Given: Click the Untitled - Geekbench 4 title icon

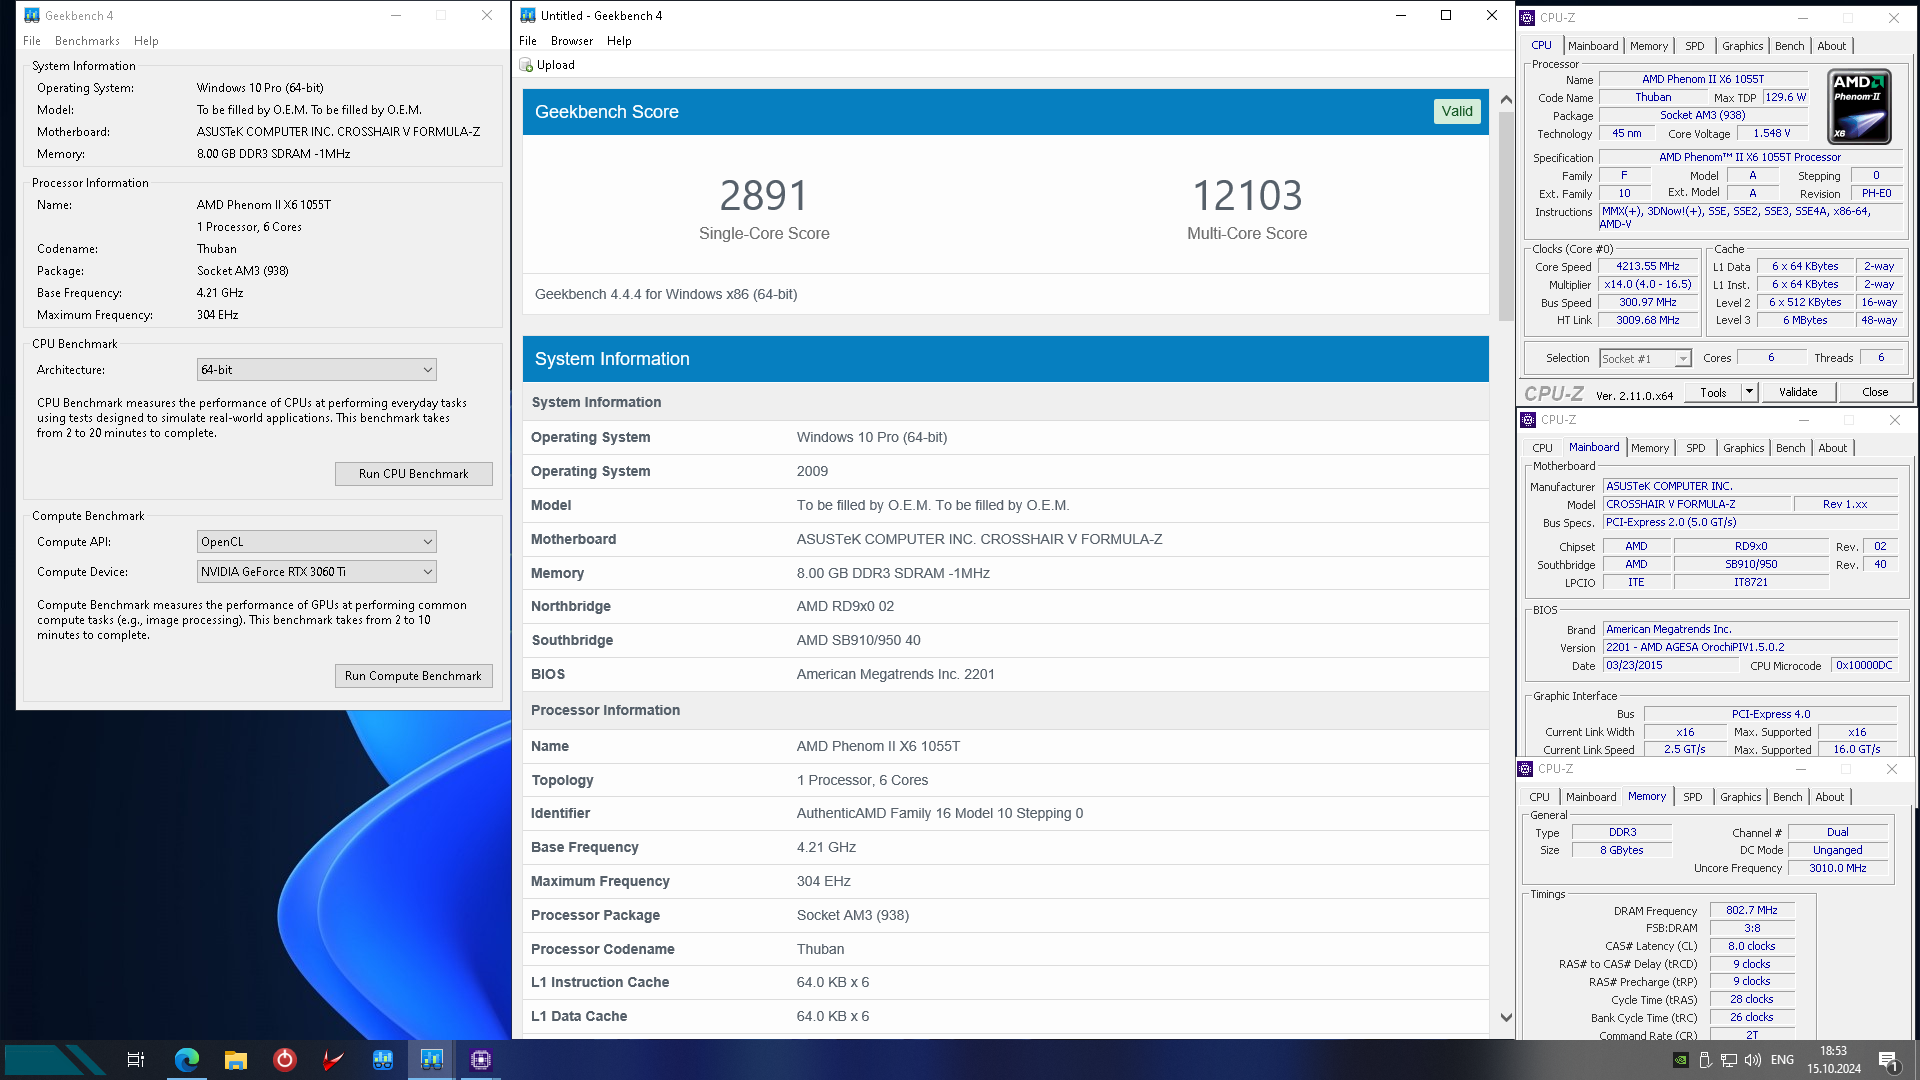Looking at the screenshot, I should [x=528, y=15].
